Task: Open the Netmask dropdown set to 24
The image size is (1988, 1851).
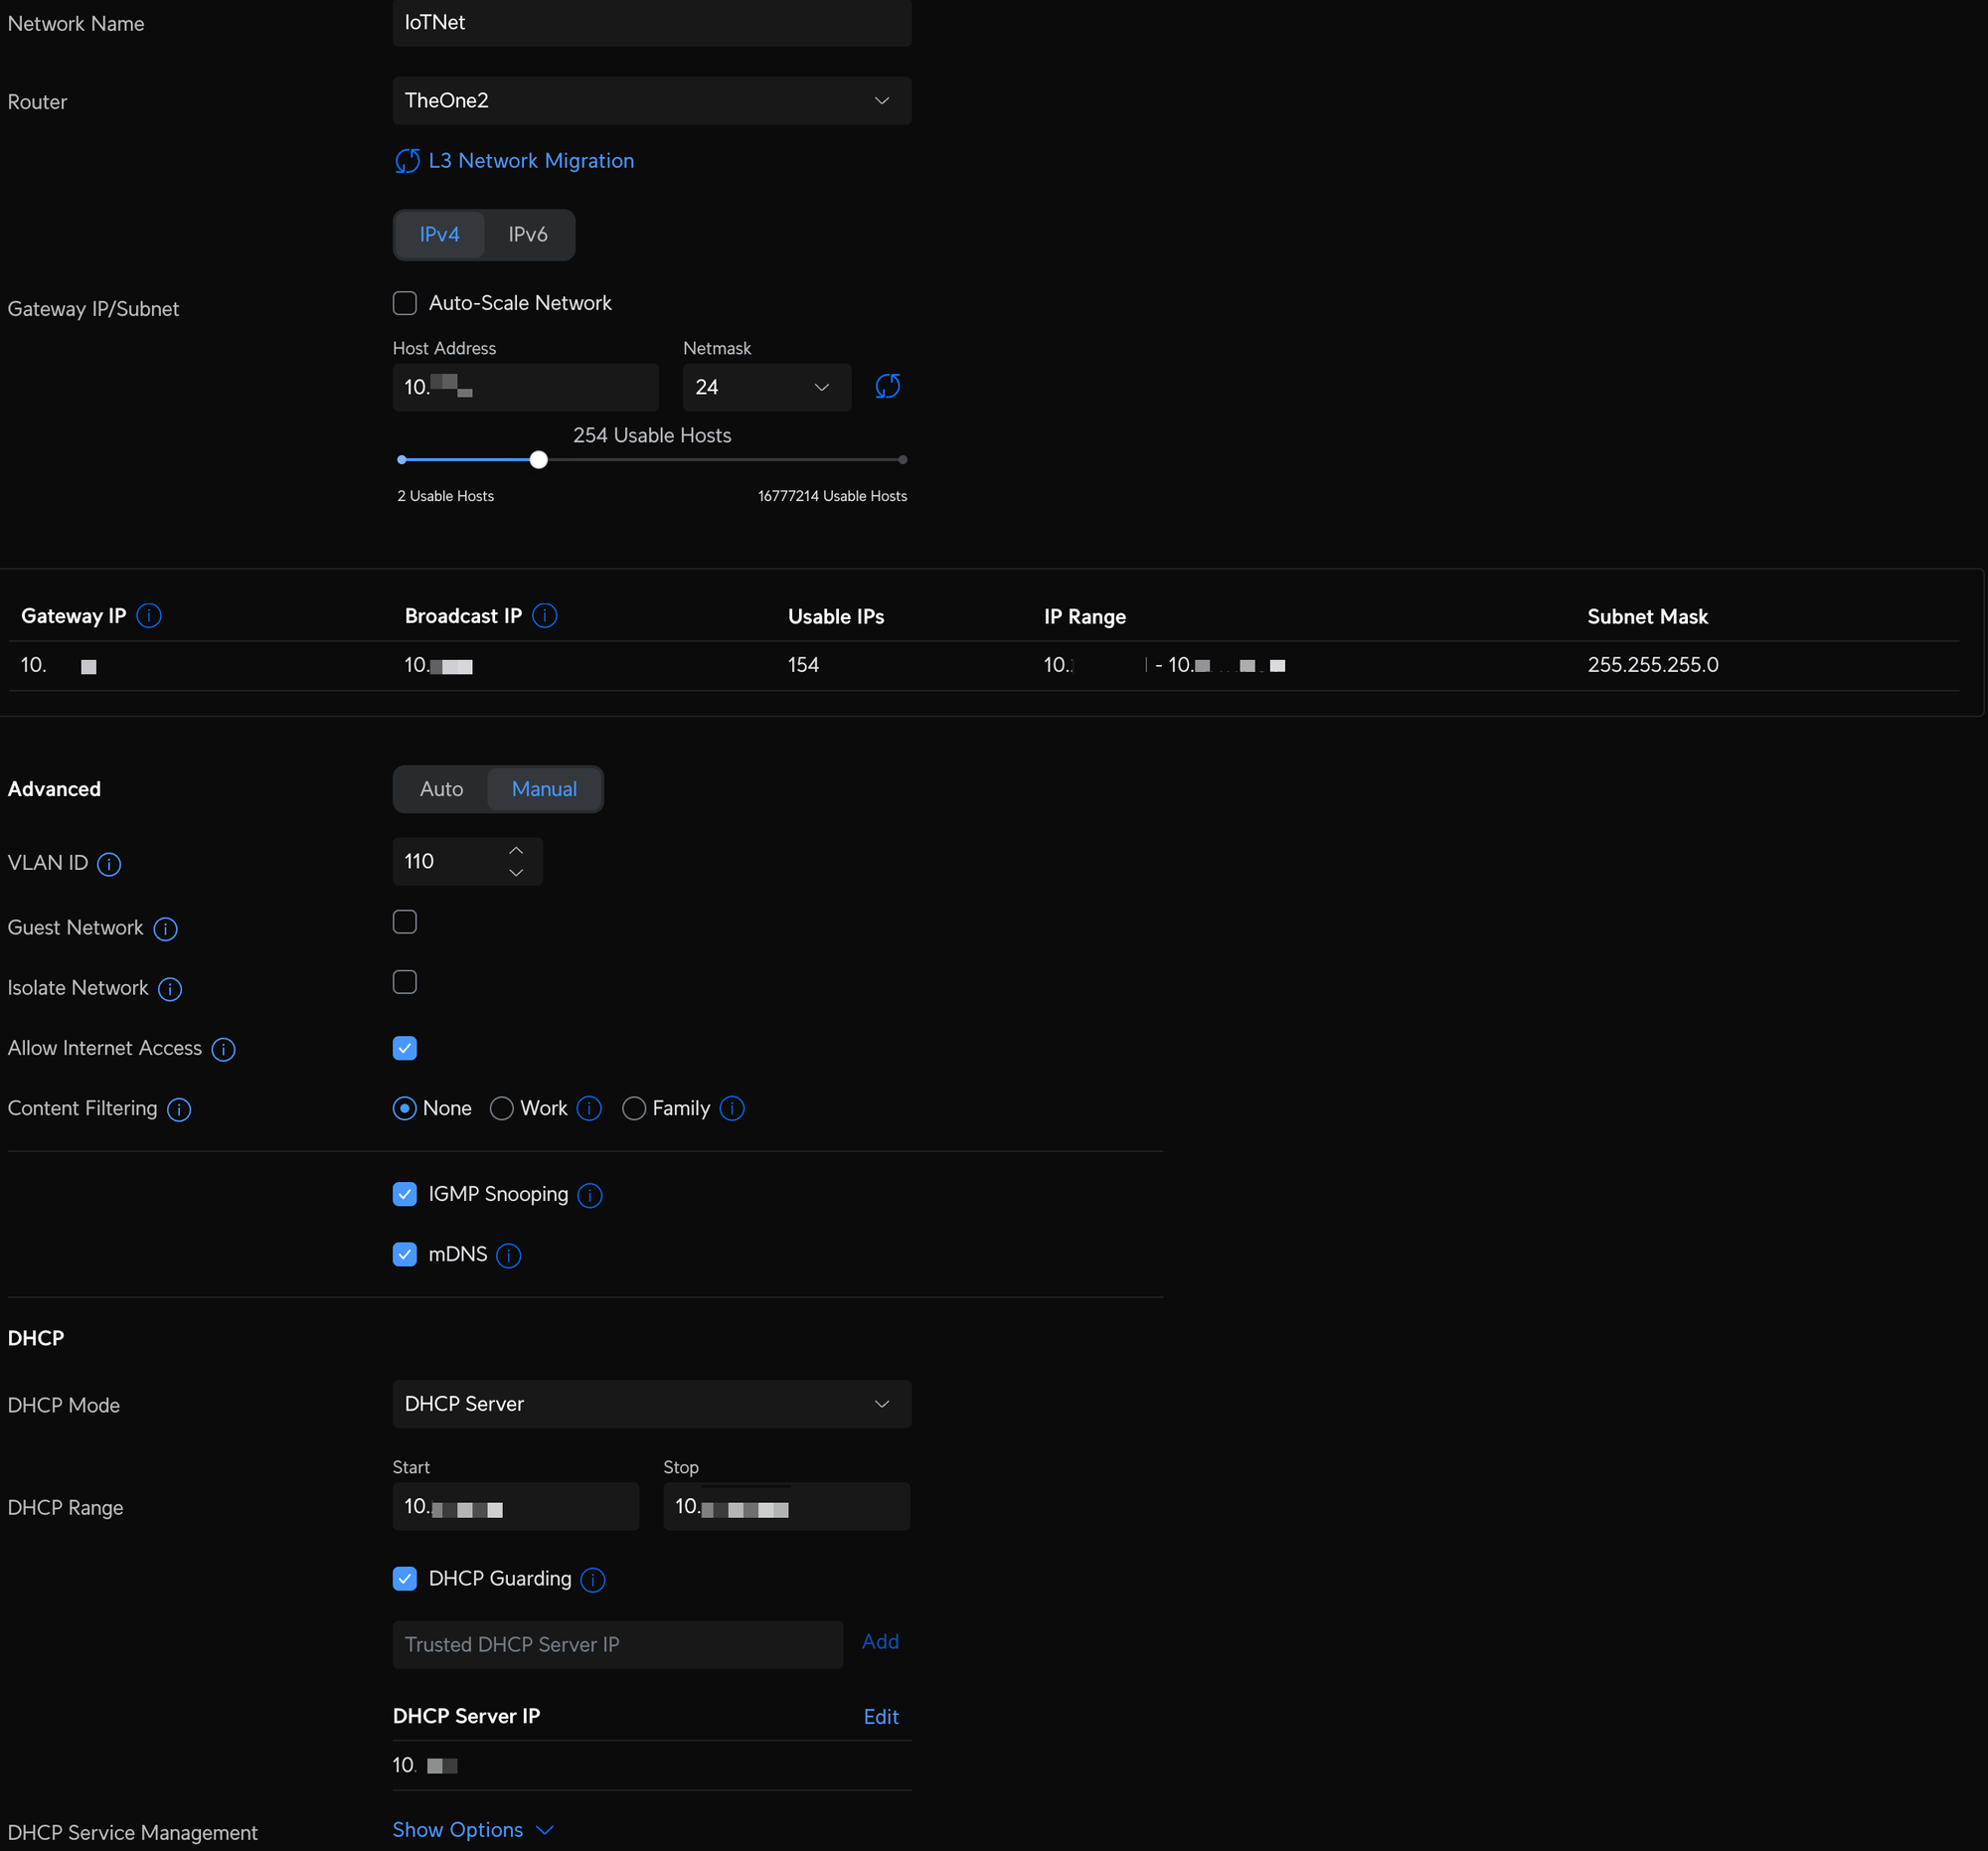Action: click(766, 387)
